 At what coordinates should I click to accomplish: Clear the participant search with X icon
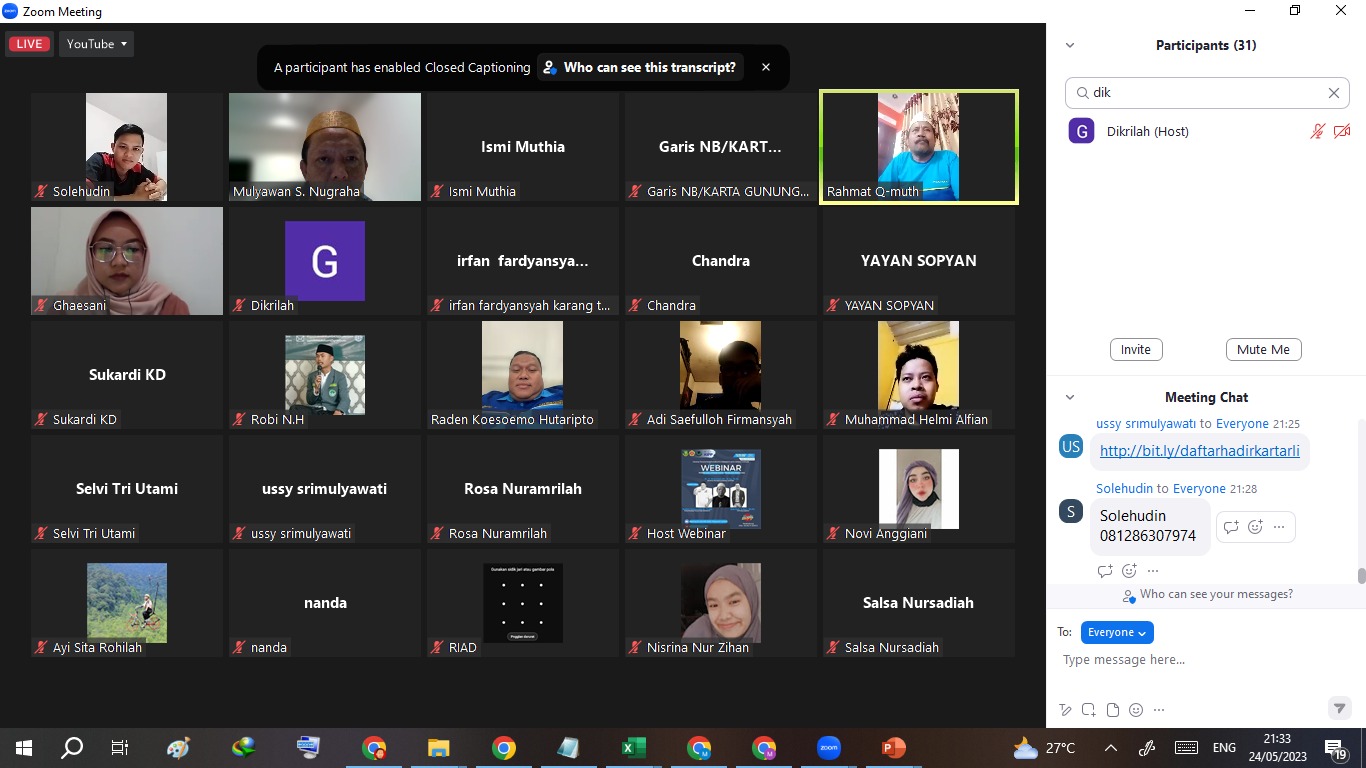pos(1333,93)
